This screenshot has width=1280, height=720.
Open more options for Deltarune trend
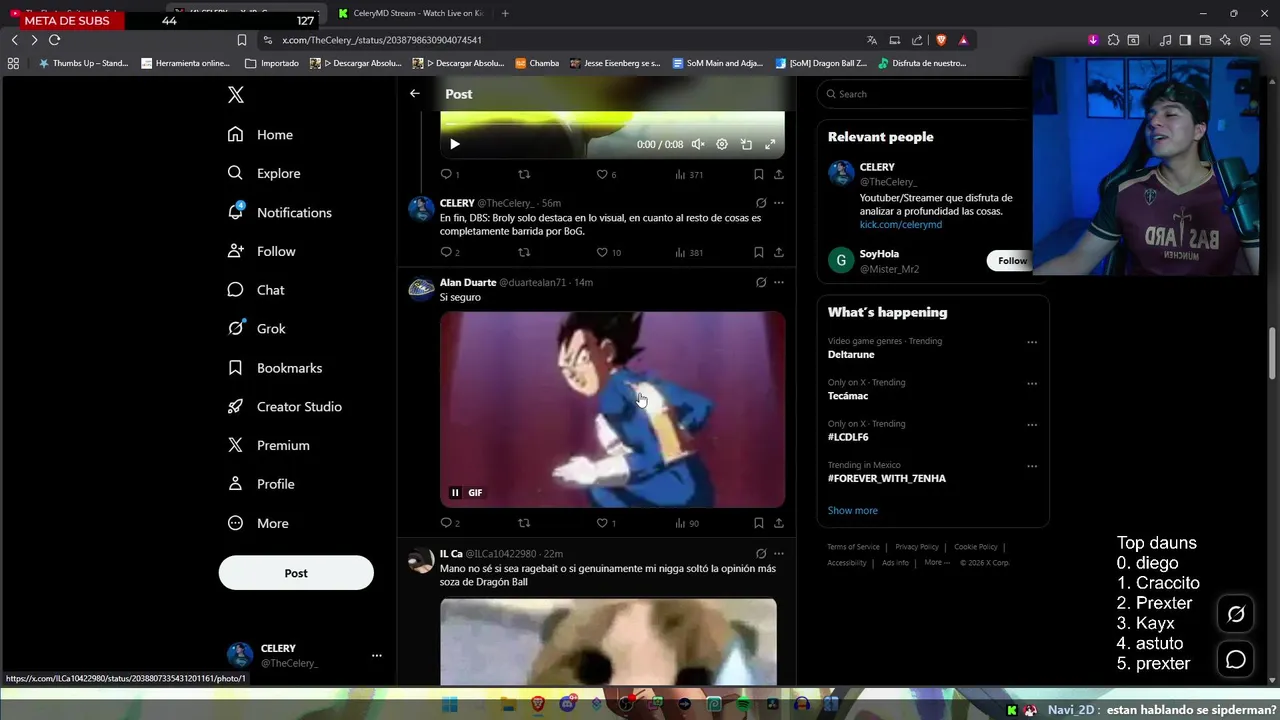click(1032, 342)
